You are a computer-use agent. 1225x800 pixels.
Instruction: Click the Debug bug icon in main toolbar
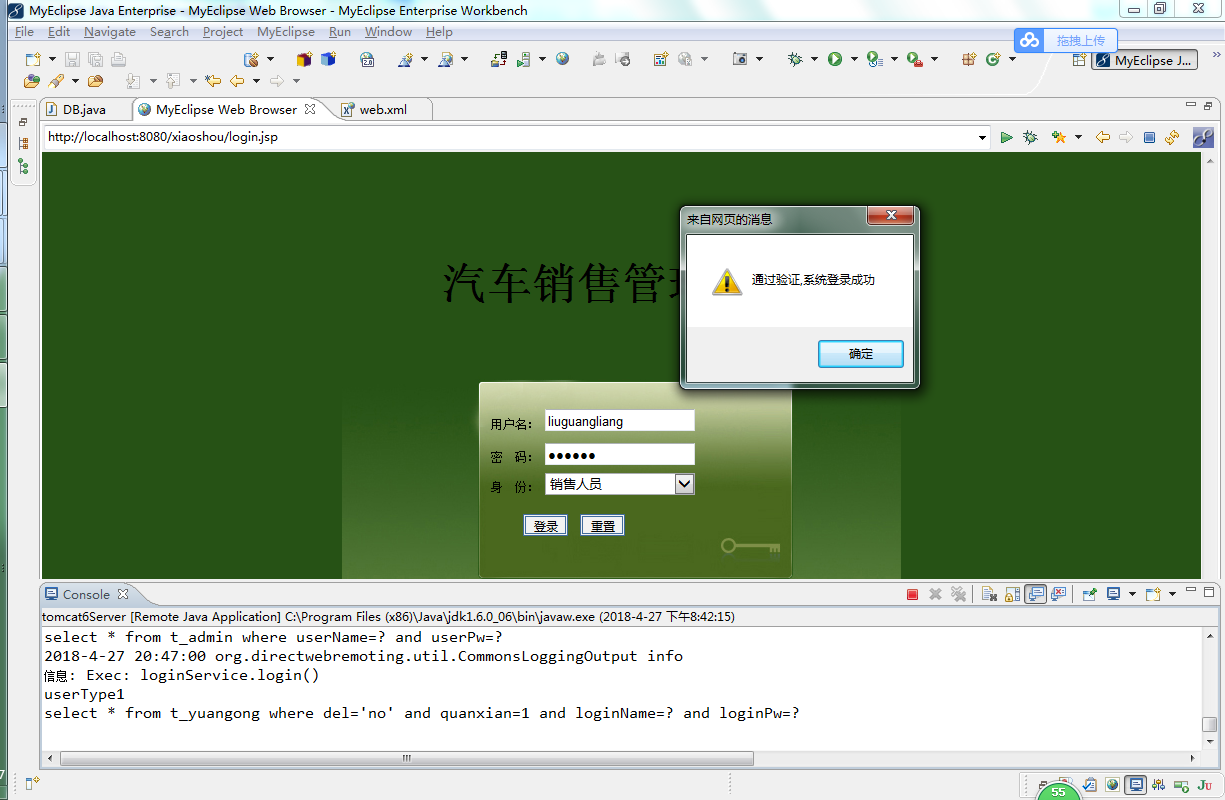point(795,60)
